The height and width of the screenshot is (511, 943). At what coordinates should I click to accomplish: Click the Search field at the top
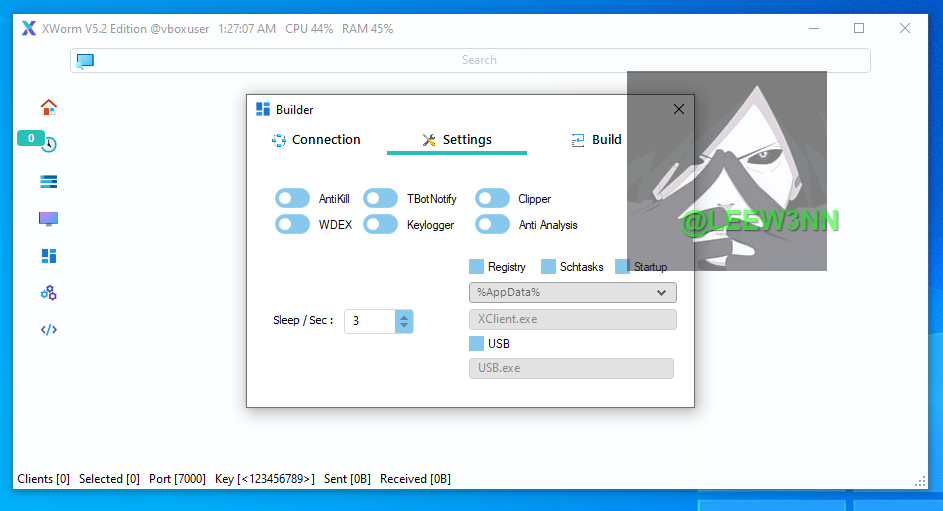coord(478,61)
